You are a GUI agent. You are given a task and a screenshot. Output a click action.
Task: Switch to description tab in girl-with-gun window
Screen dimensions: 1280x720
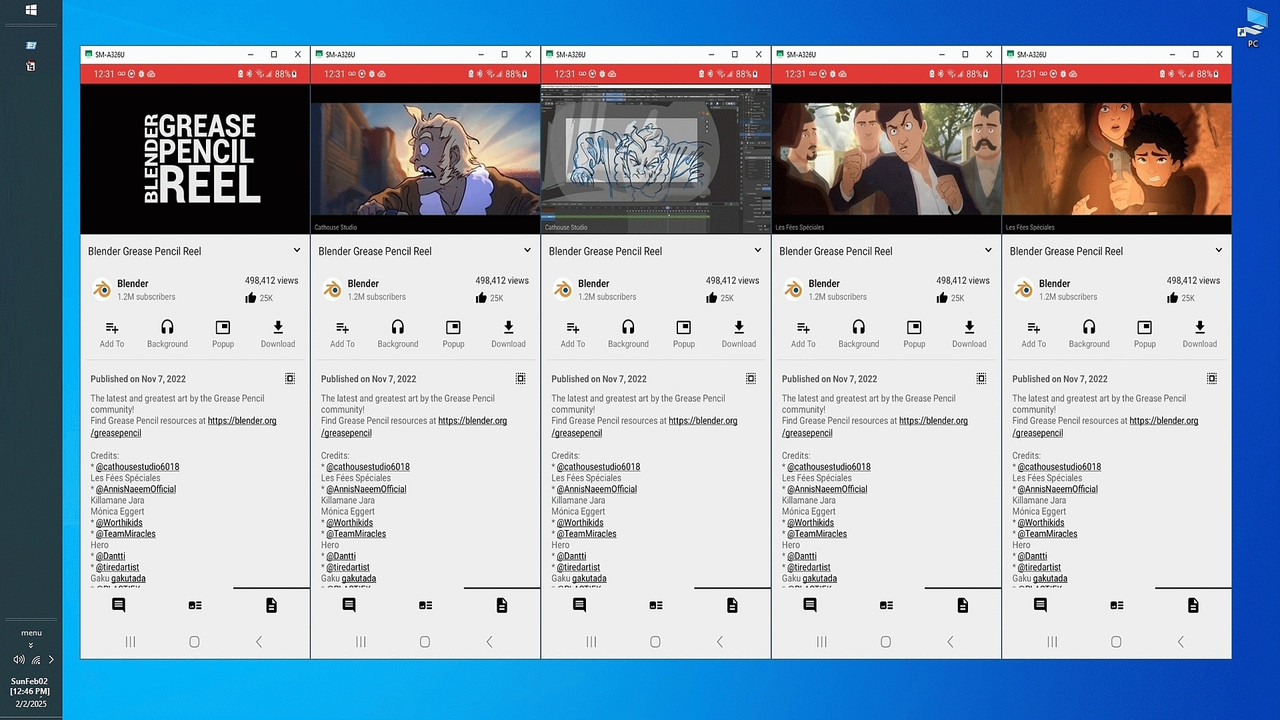(1193, 605)
